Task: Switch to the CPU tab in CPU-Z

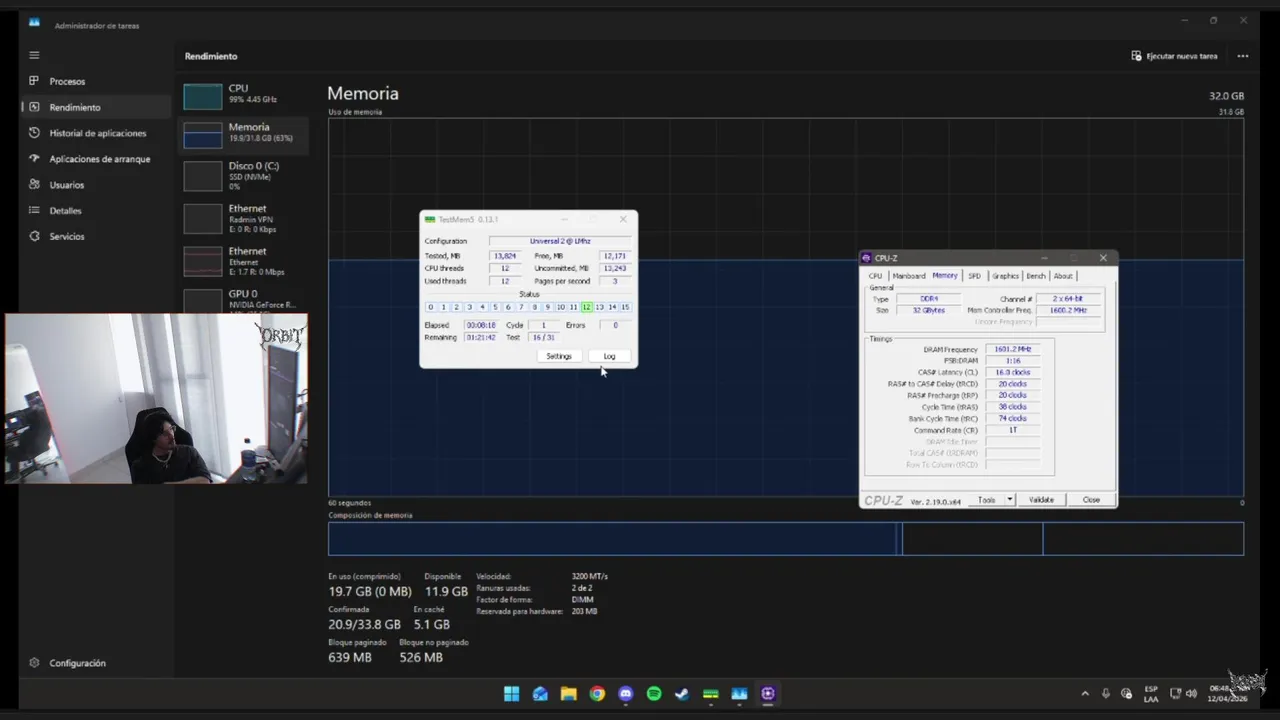Action: pos(875,276)
